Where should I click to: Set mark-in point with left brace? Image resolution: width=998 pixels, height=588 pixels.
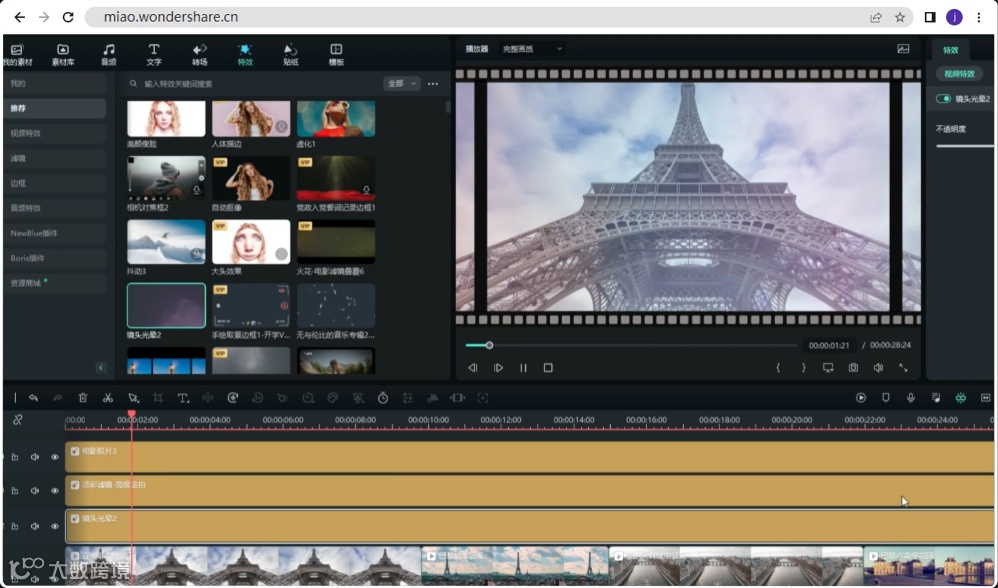tap(778, 368)
